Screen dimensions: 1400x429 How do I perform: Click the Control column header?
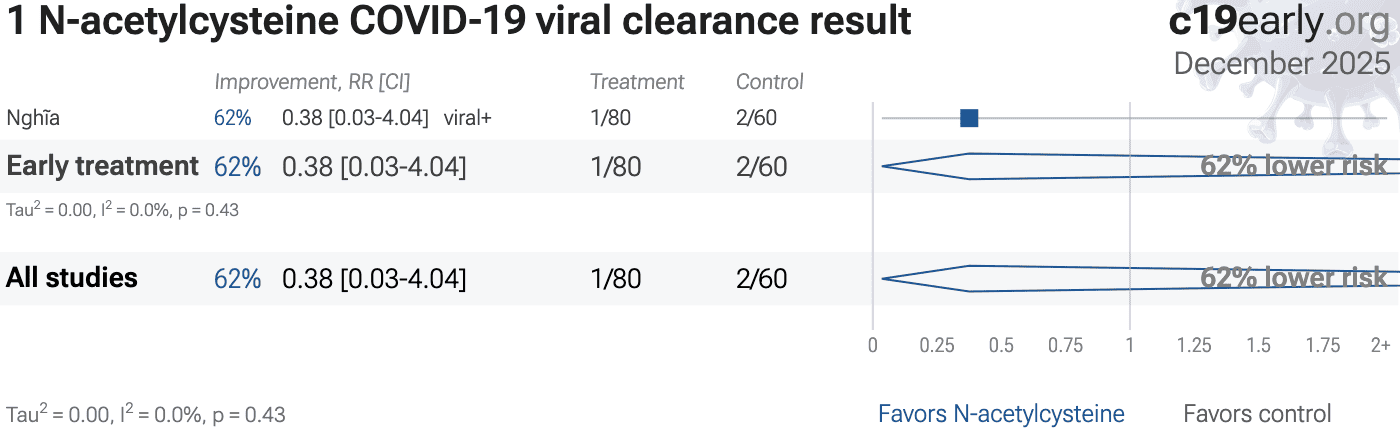point(769,82)
